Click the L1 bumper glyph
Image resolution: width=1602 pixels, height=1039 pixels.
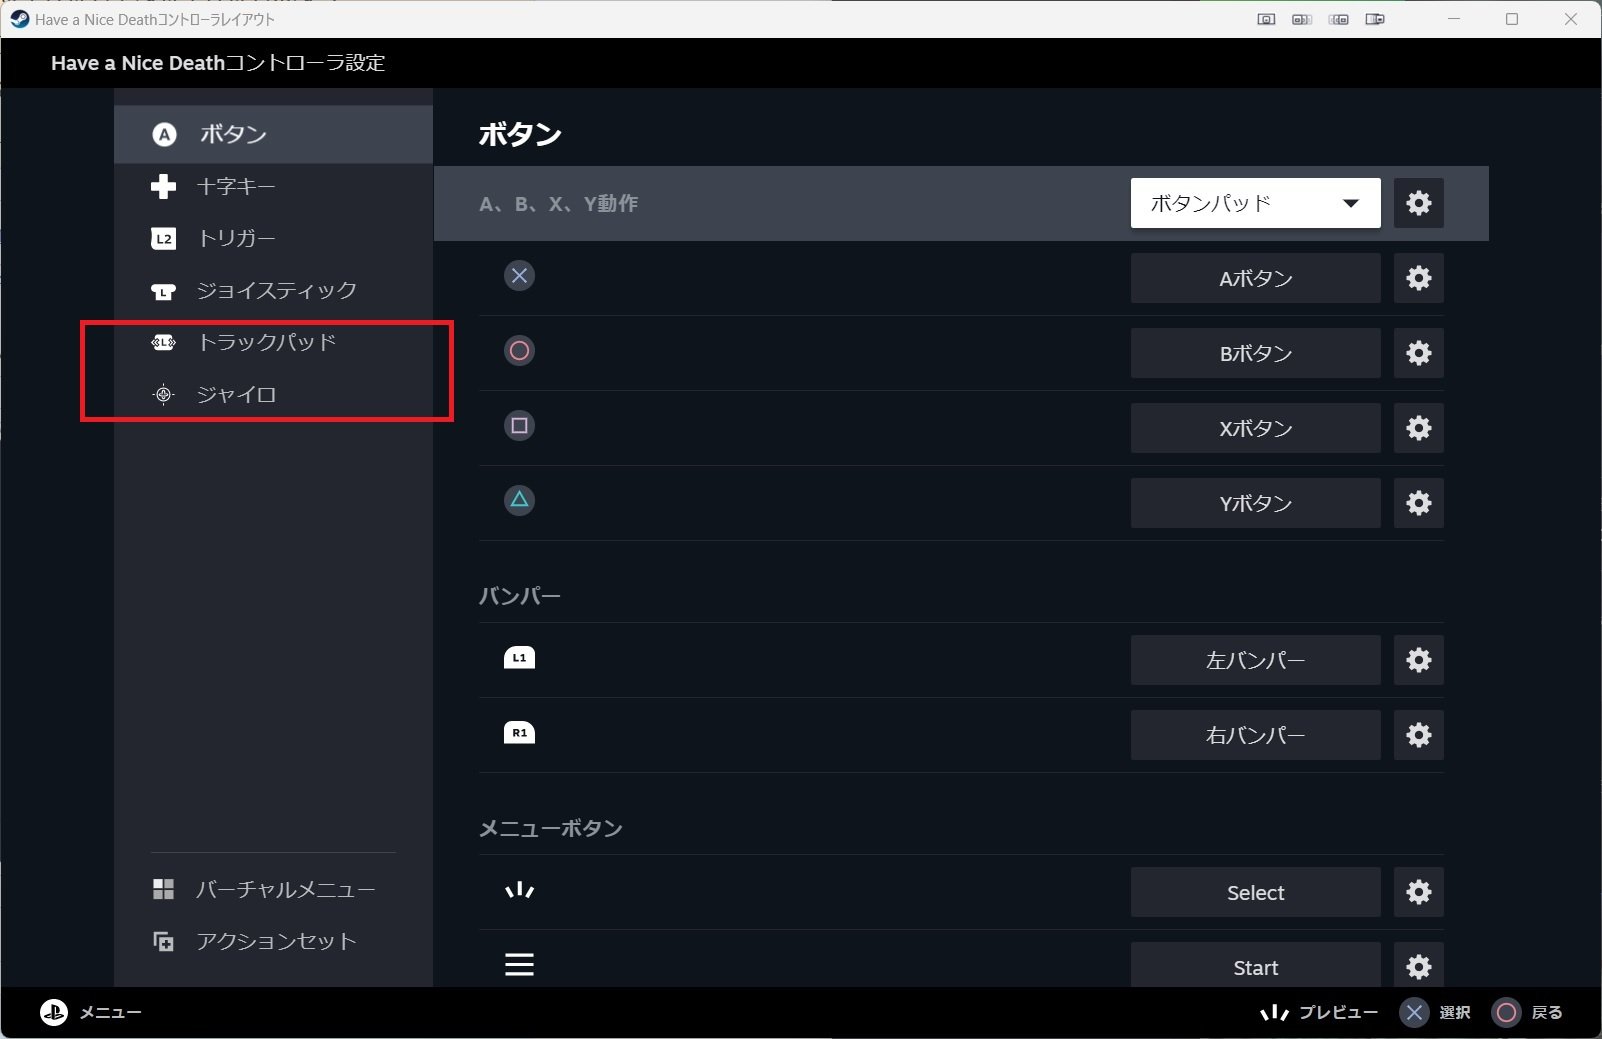coord(519,657)
